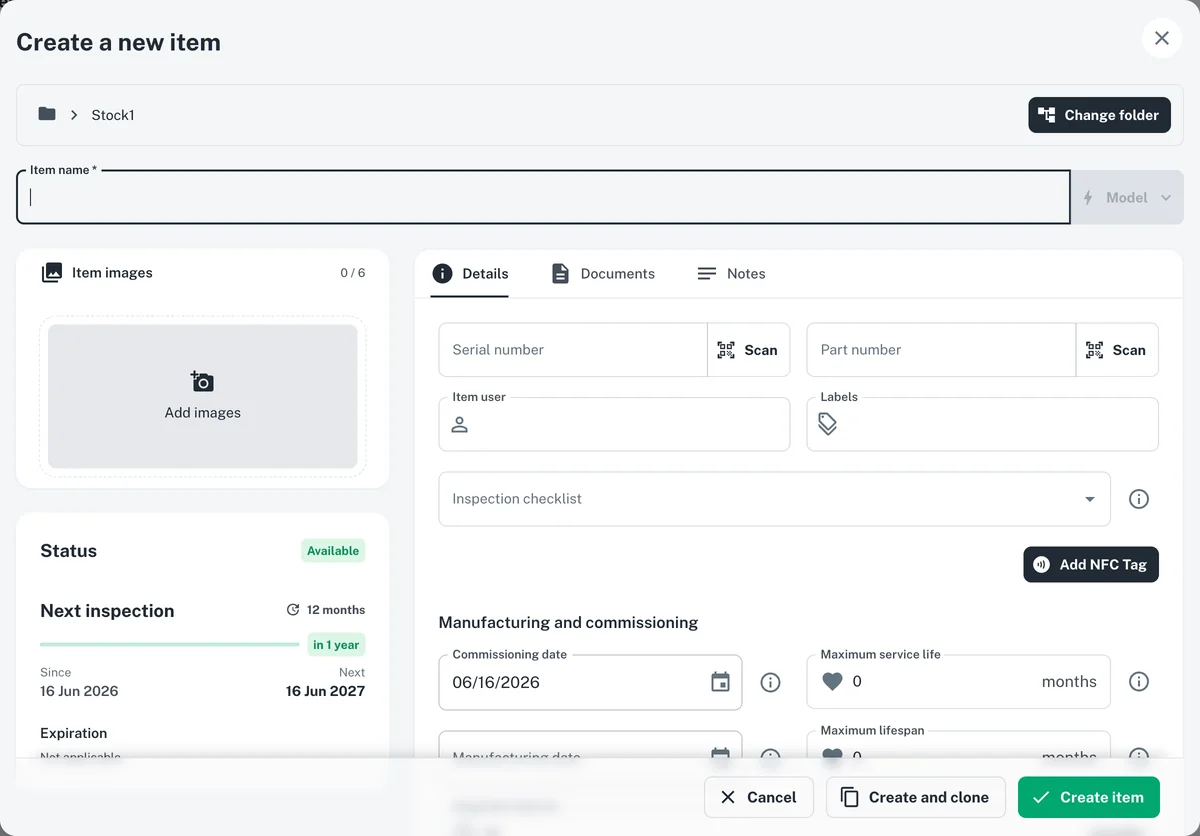
Task: Click the Manufacturing and commissioning heading
Action: point(568,622)
